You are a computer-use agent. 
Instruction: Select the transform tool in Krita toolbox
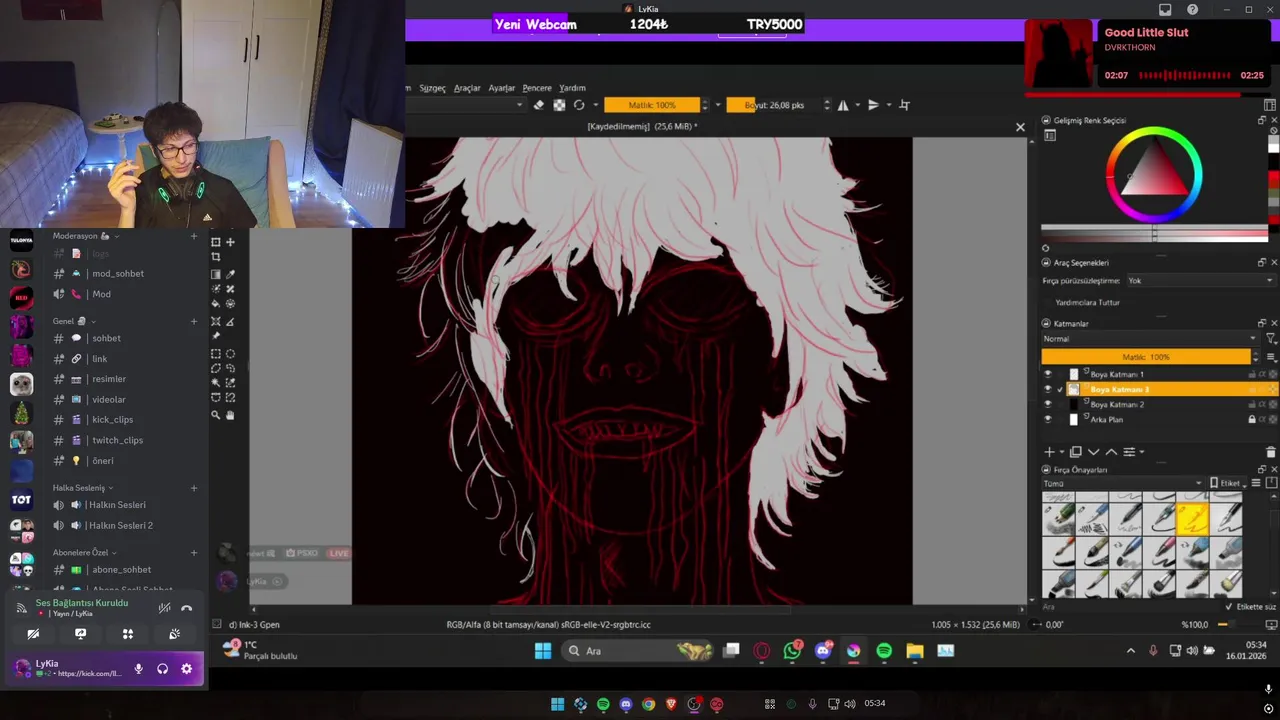coord(216,242)
